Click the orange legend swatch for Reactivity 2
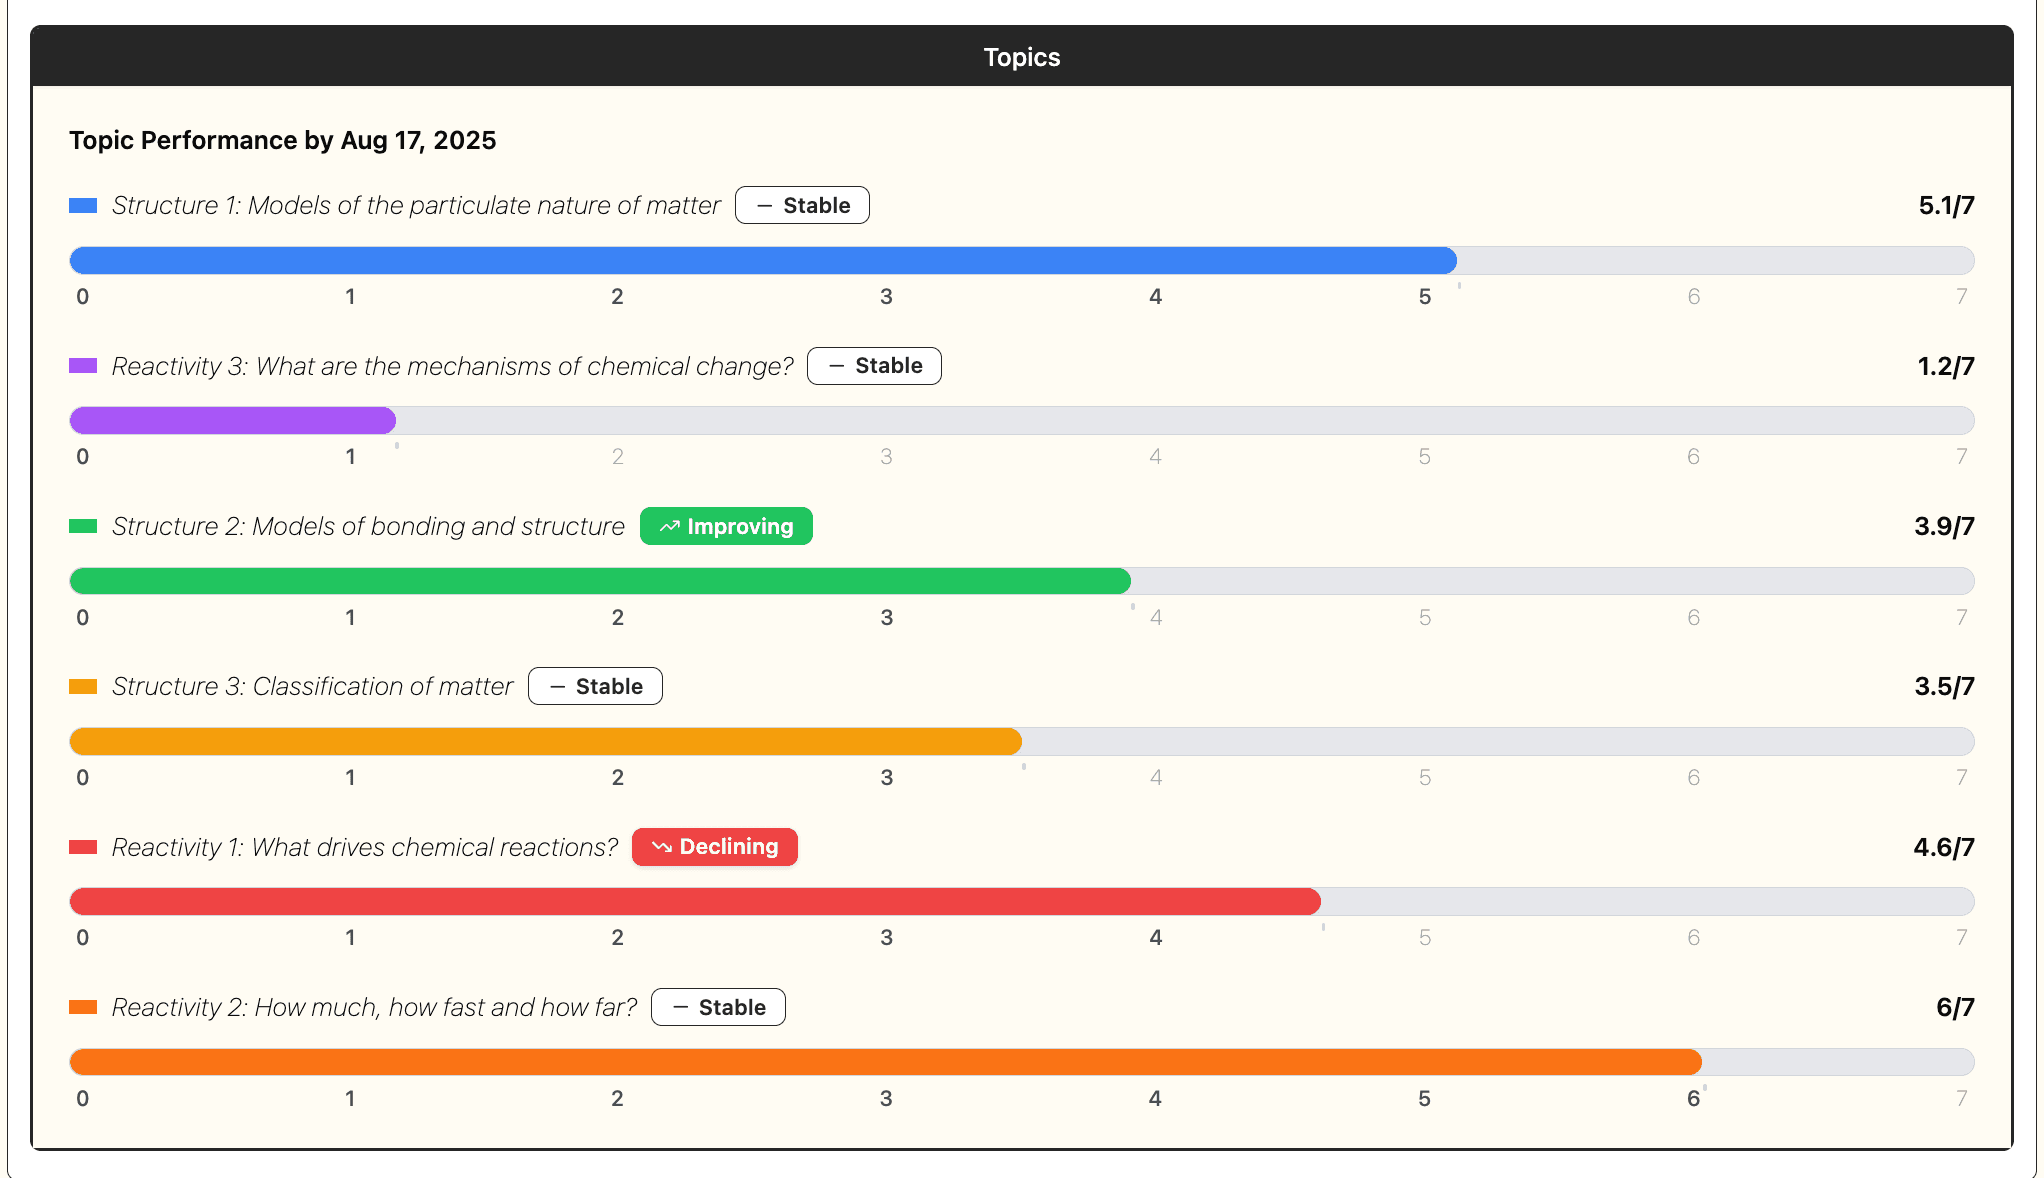This screenshot has height=1178, width=2044. (83, 1007)
